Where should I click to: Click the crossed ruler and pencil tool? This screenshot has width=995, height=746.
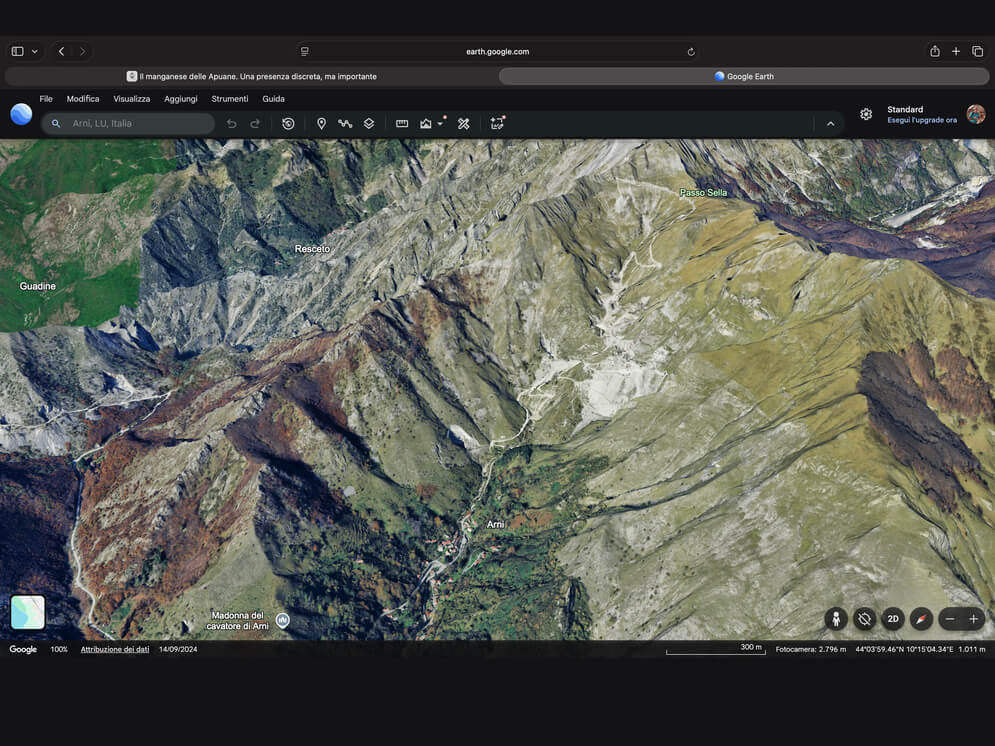pos(464,124)
